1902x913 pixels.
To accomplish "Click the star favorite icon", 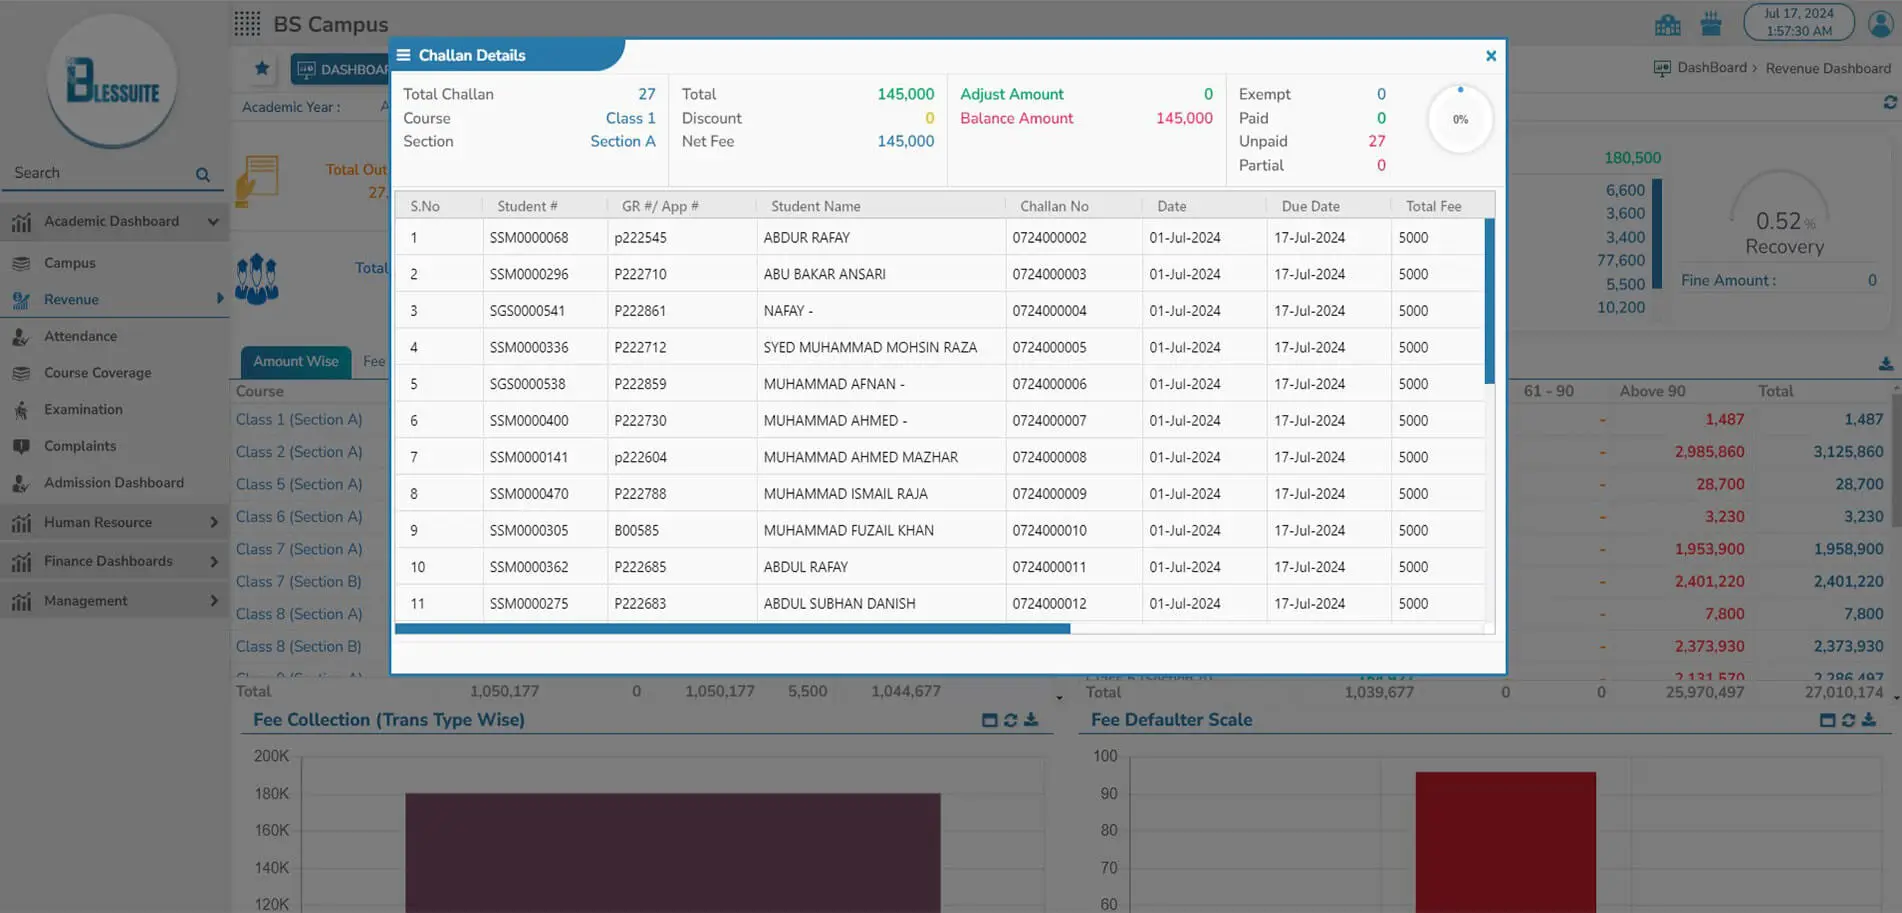I will point(262,68).
